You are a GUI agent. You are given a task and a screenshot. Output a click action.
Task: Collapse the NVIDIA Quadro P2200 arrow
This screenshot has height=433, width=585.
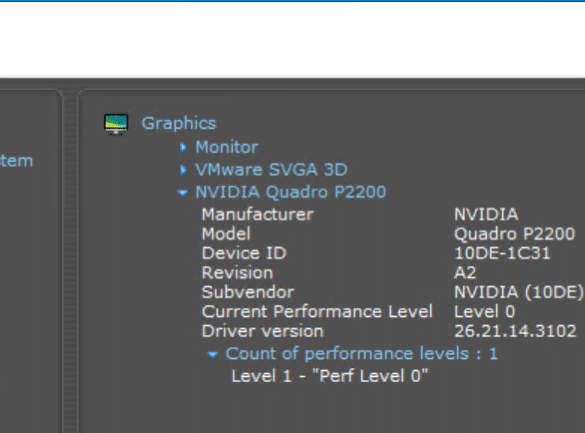[x=182, y=193]
